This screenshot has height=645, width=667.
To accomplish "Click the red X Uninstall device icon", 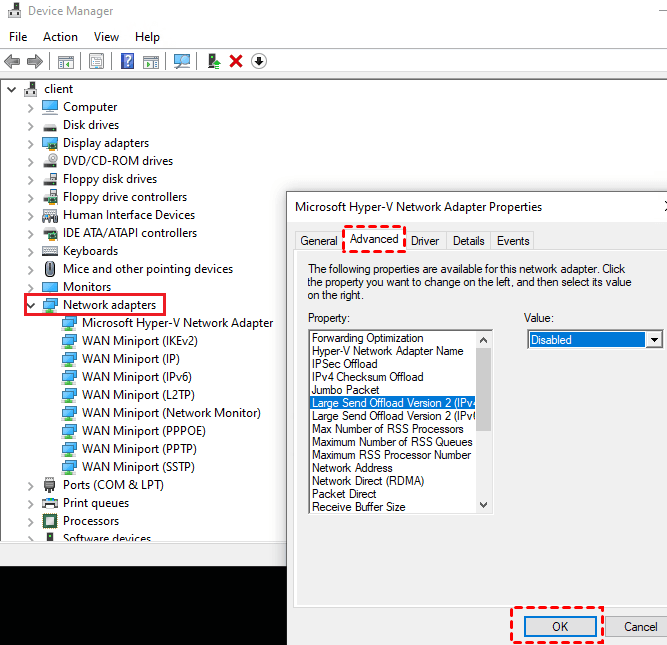I will [236, 61].
